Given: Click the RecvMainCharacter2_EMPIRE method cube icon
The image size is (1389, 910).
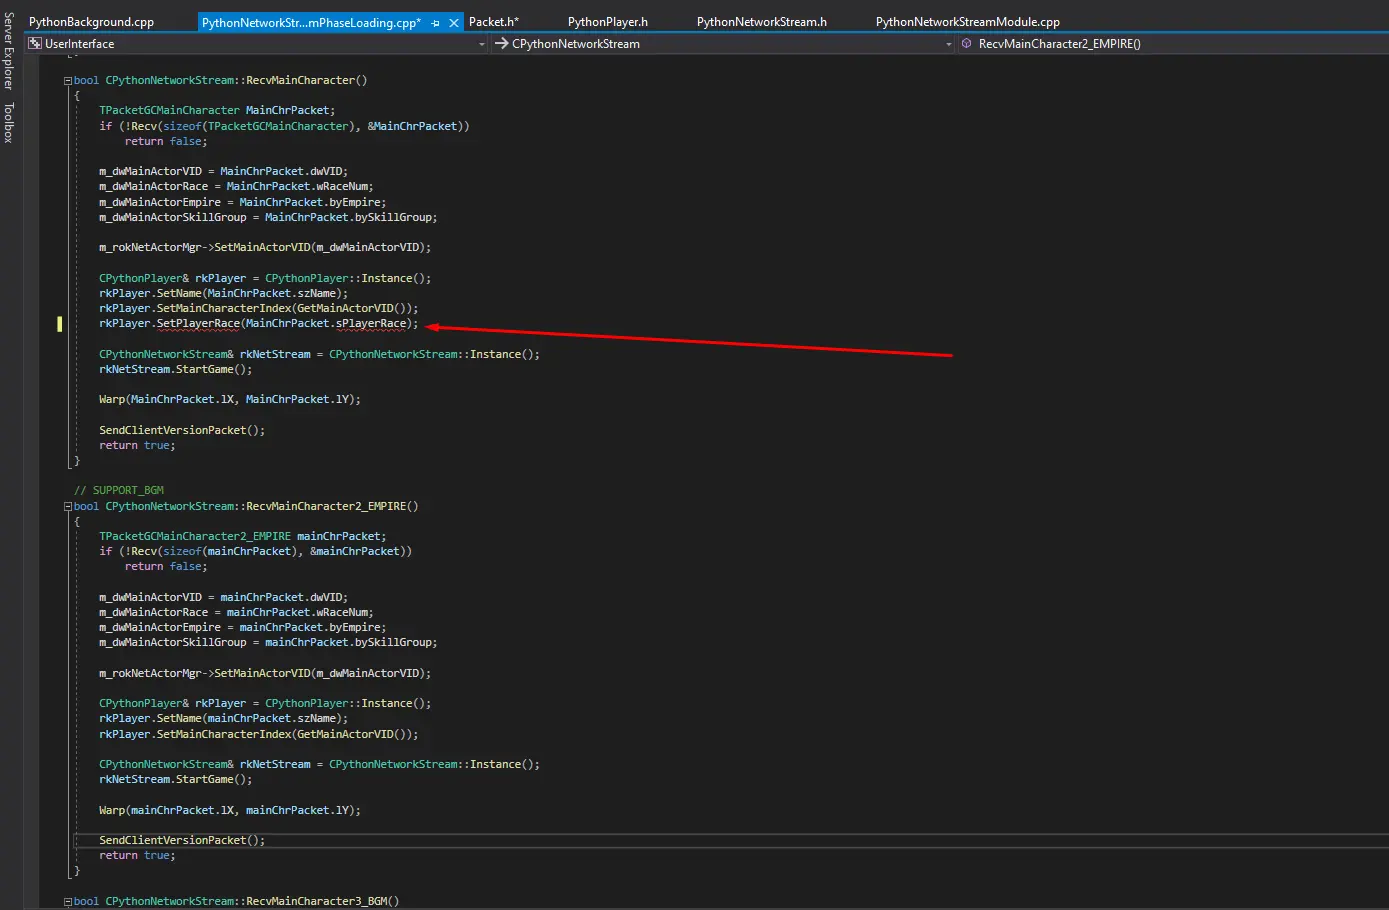Looking at the screenshot, I should click(966, 44).
